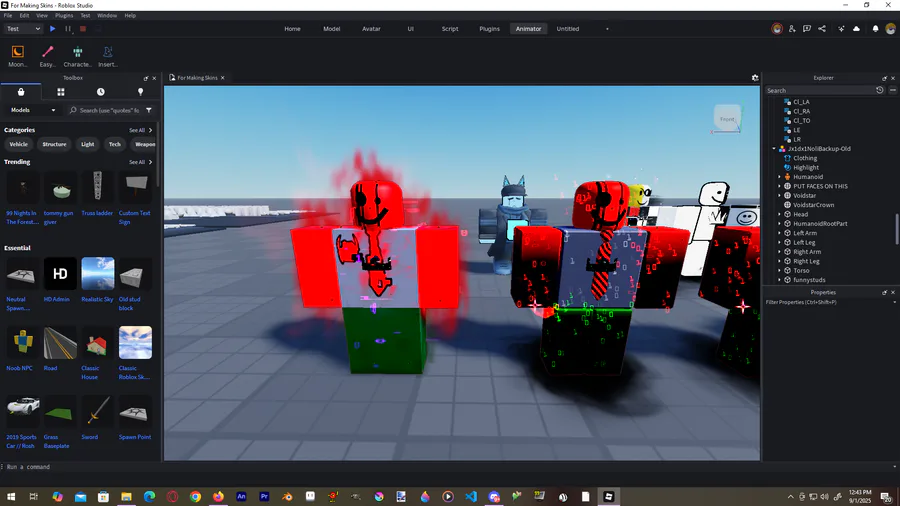Switch to the Untitled ribbon tab
Viewport: 900px width, 506px height.
[x=568, y=29]
